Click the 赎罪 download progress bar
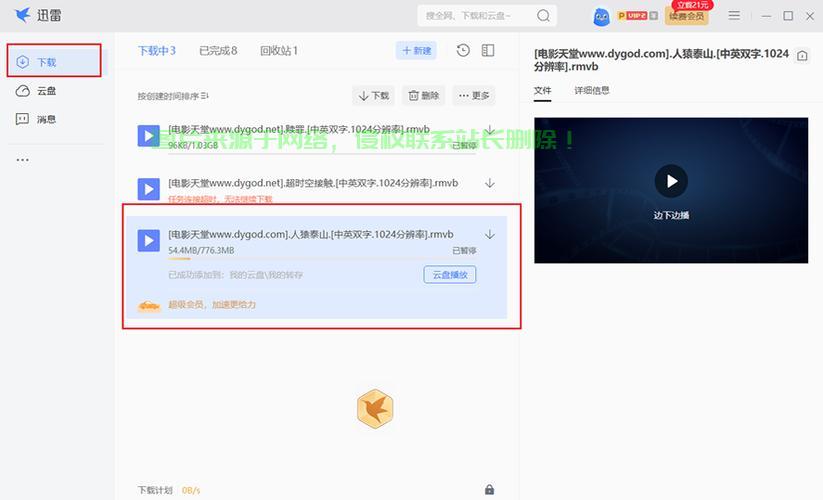 coord(322,153)
